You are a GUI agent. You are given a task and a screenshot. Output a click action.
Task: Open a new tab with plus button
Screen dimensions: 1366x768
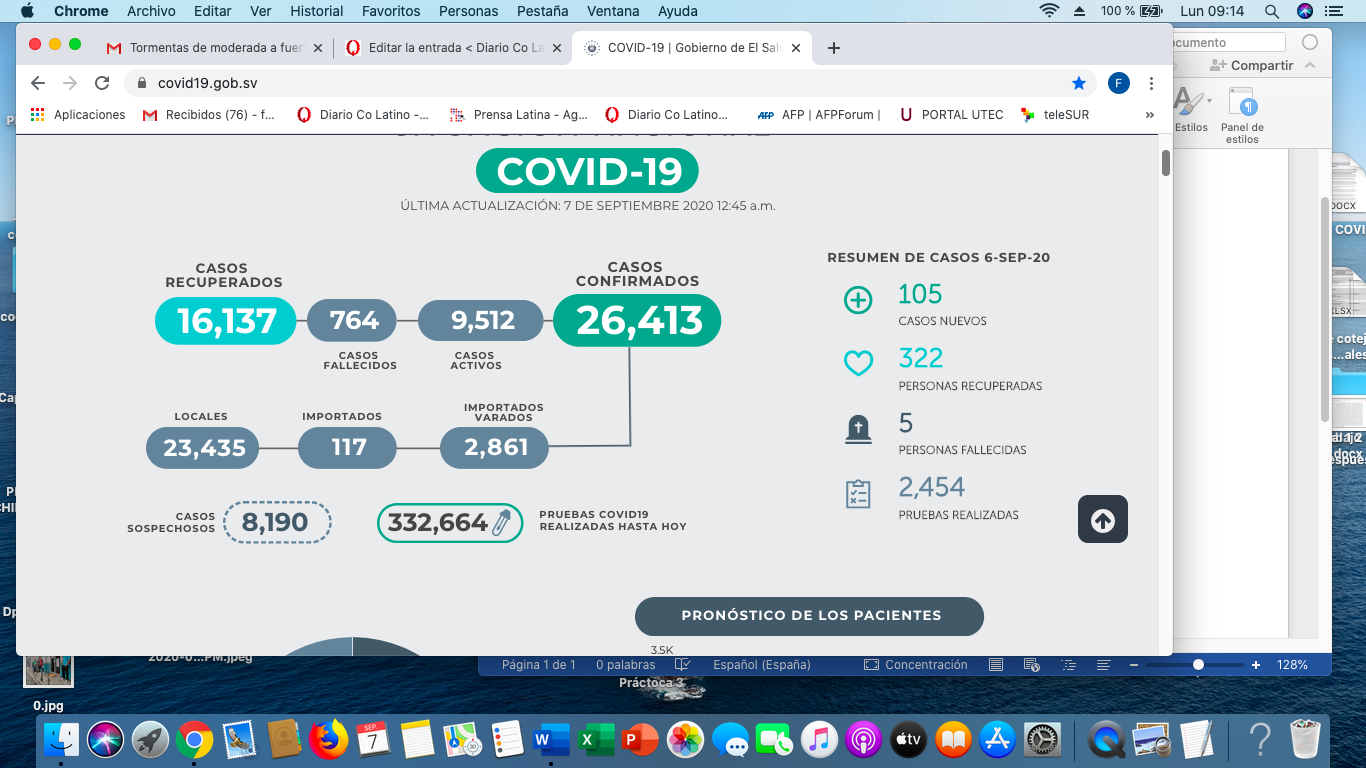(x=834, y=48)
